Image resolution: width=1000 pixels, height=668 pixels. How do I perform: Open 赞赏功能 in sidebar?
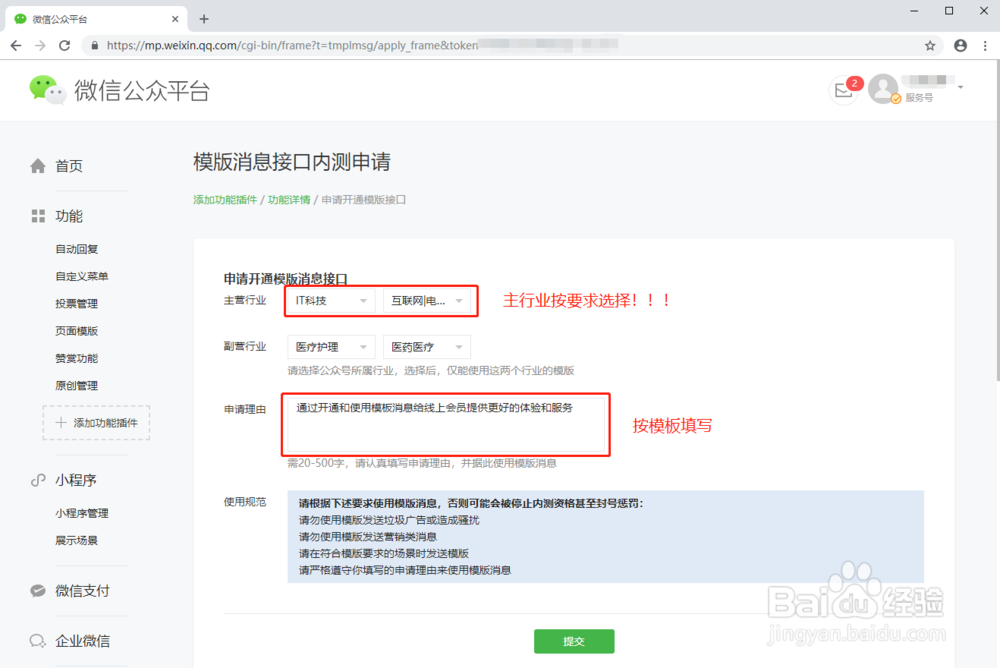[x=77, y=359]
